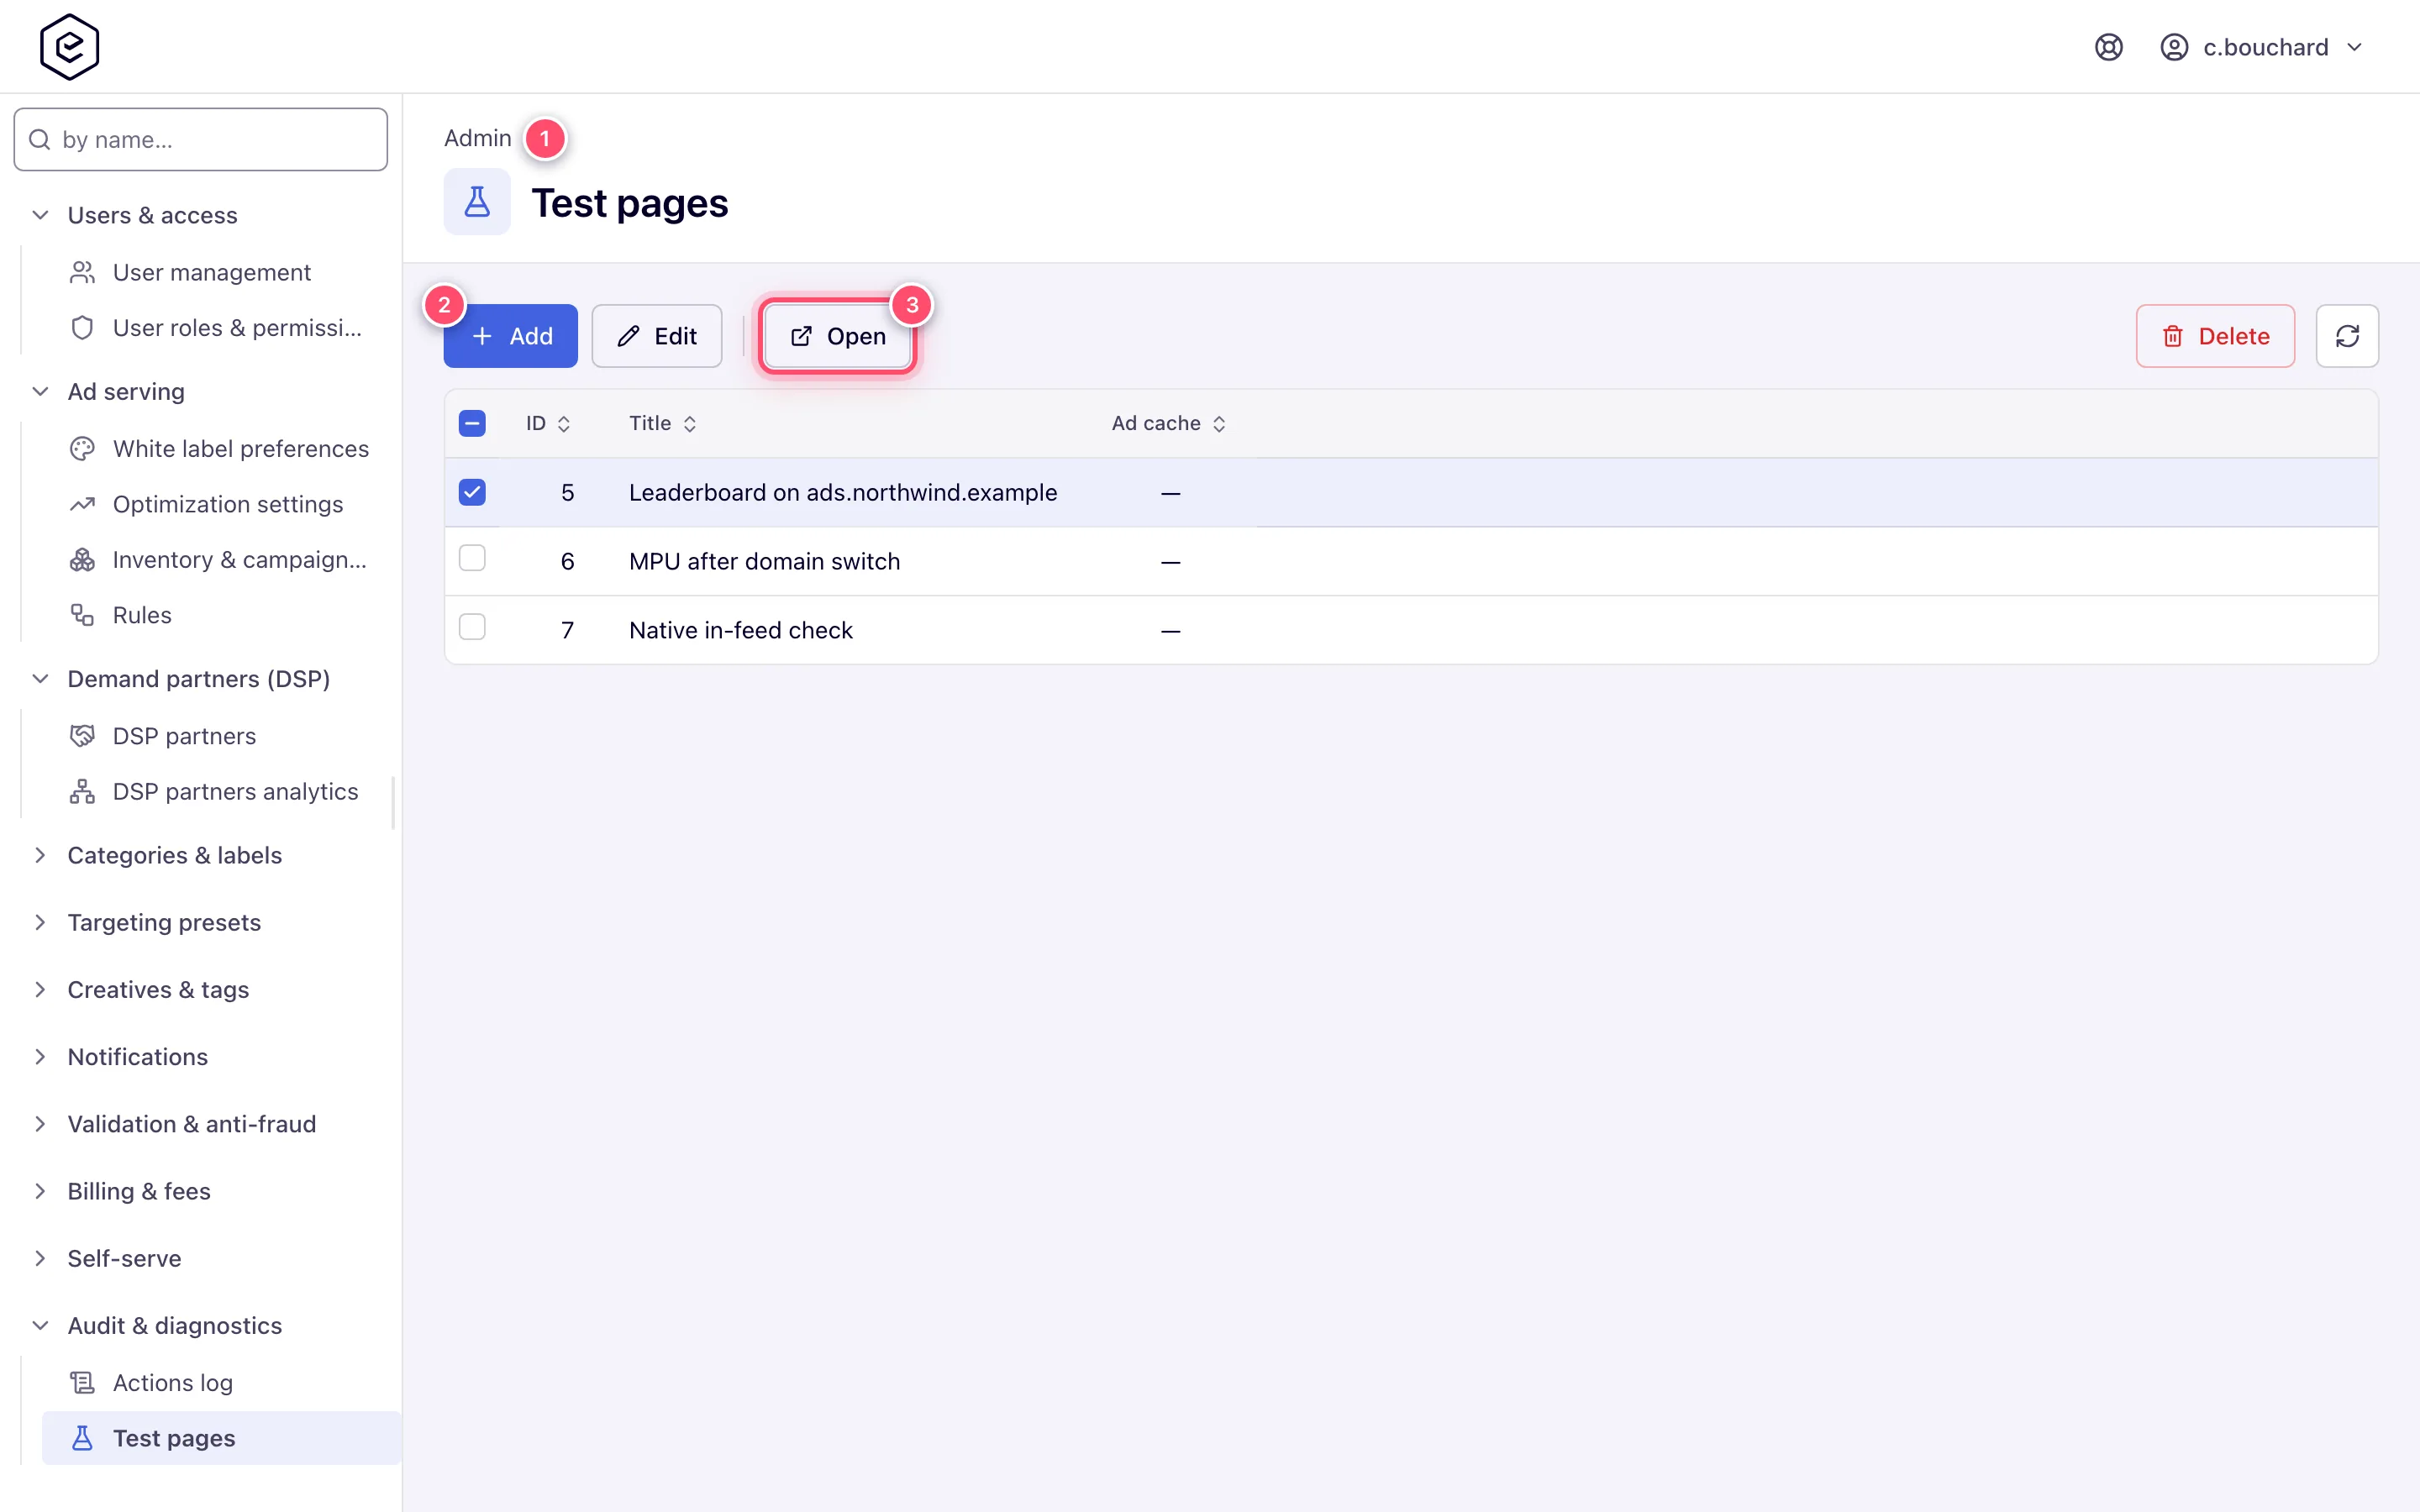Click the Inventory & campaign cubes icon
This screenshot has width=2420, height=1512.
coord(82,560)
